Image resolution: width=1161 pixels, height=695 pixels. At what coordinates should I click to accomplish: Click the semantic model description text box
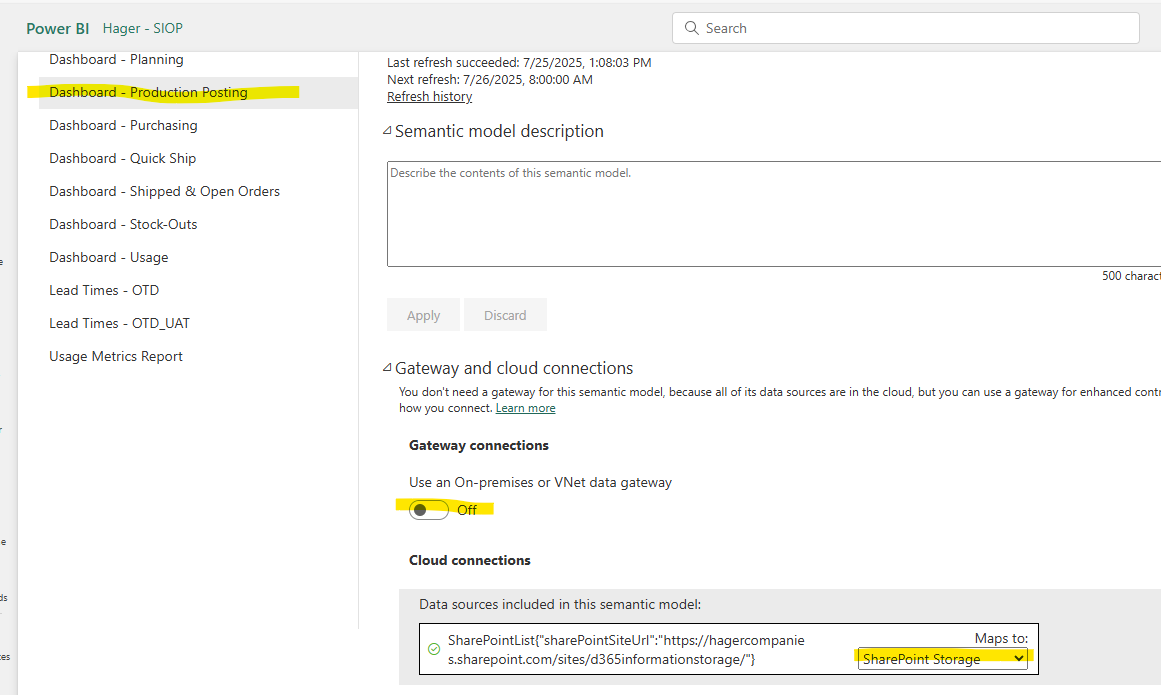(774, 214)
